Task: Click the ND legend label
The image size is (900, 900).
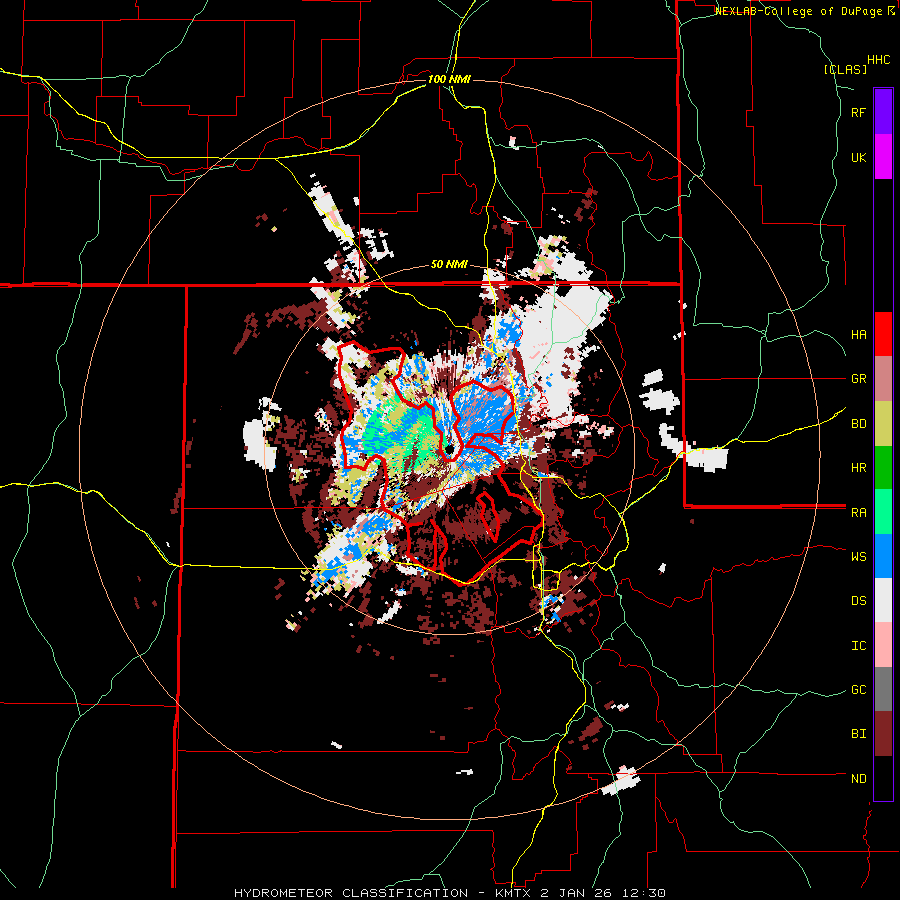Action: (858, 779)
